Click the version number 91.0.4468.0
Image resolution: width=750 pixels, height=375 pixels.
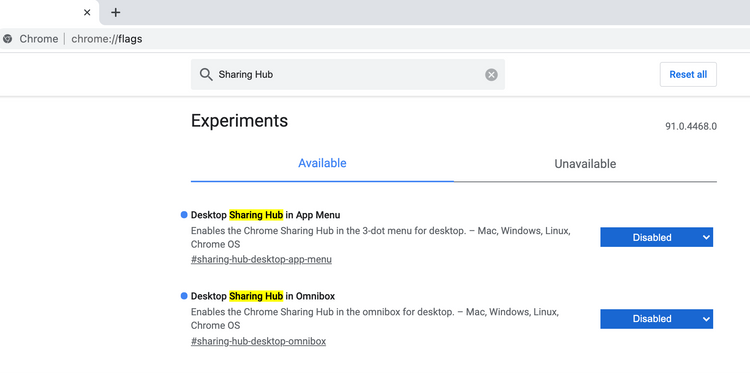pyautogui.click(x=691, y=127)
